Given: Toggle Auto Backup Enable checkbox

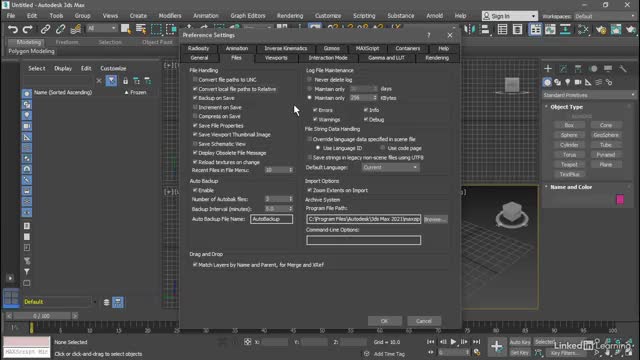Looking at the screenshot, I should point(195,190).
